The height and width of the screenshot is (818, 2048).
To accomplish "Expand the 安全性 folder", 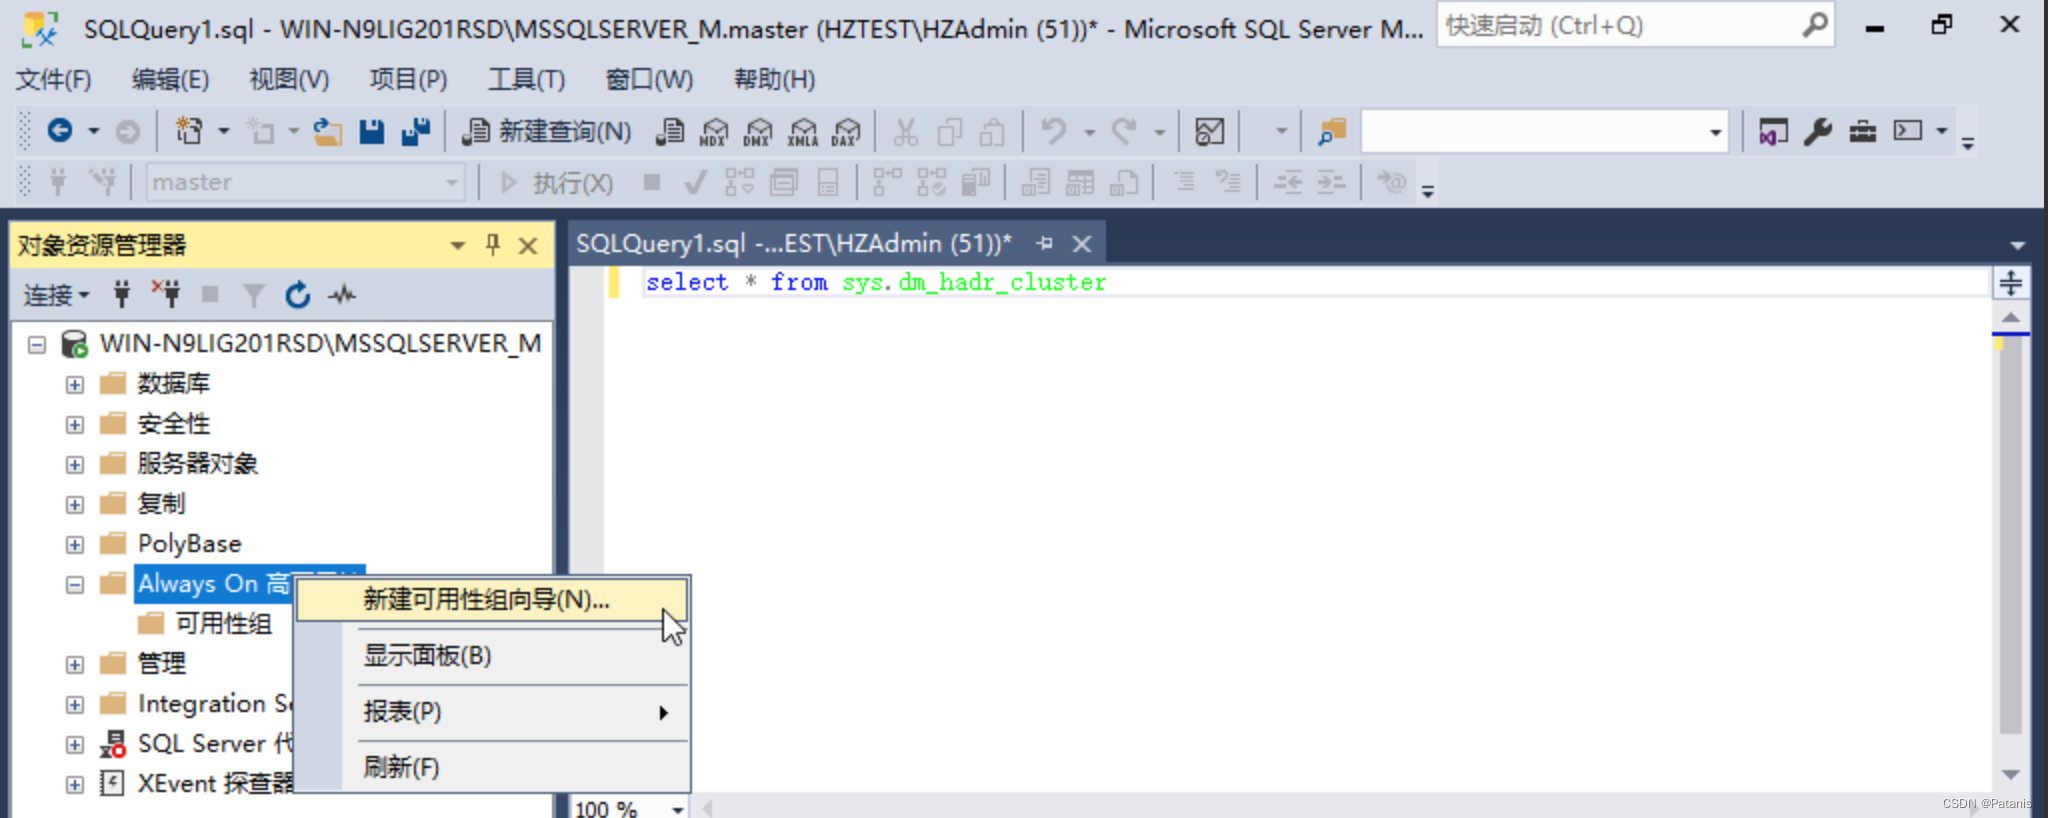I will [x=75, y=425].
